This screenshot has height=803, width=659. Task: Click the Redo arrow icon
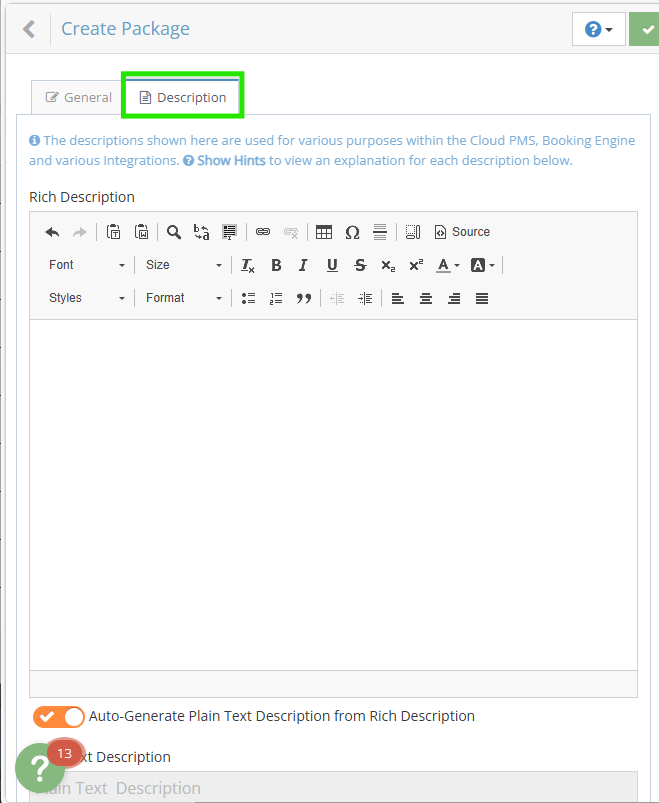(79, 232)
